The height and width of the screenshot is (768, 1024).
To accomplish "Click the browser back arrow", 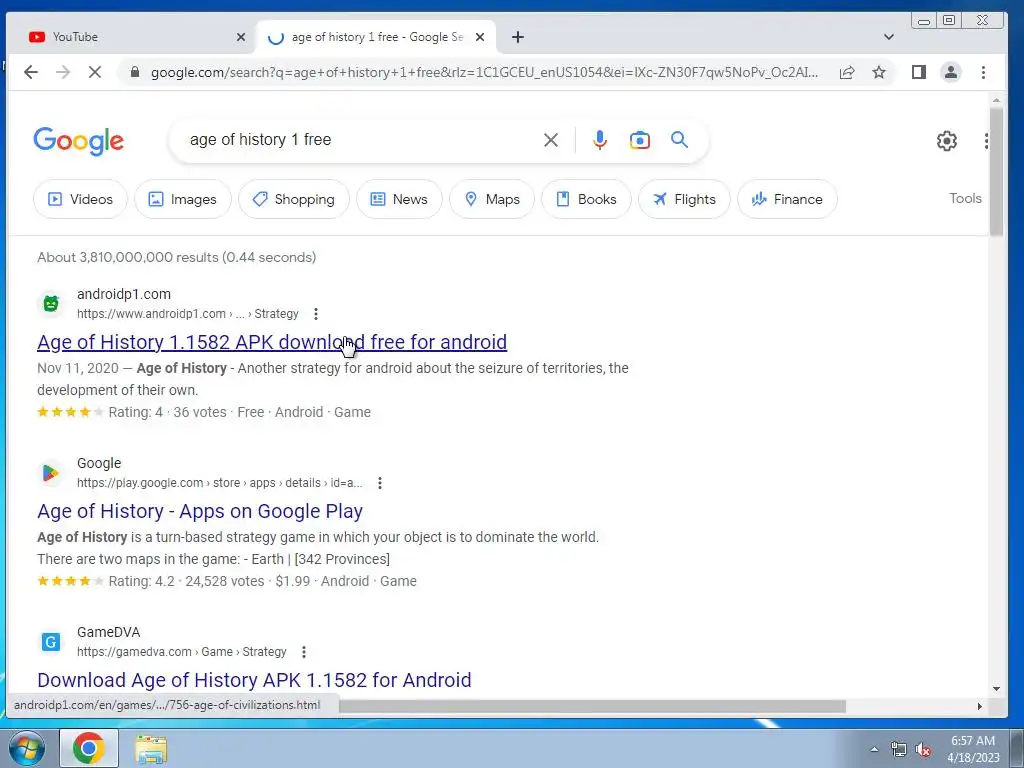I will 31,72.
